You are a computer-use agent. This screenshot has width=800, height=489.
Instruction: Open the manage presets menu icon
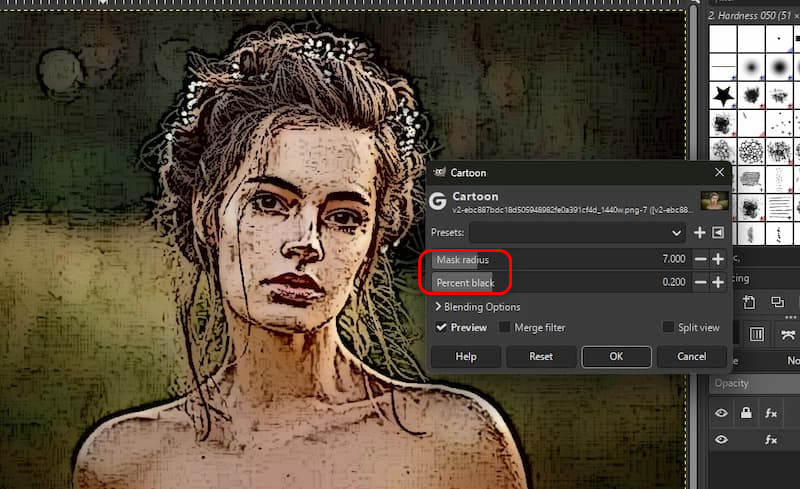718,233
